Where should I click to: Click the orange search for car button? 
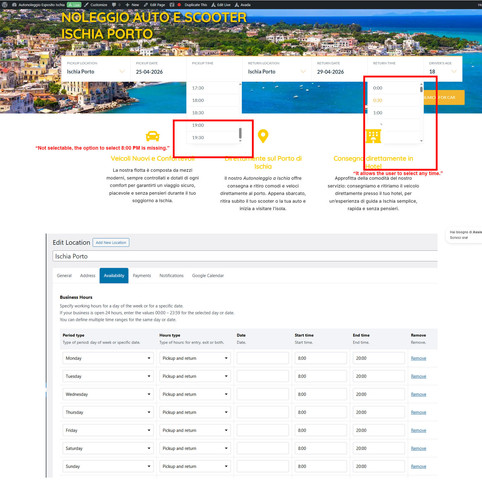[x=444, y=97]
